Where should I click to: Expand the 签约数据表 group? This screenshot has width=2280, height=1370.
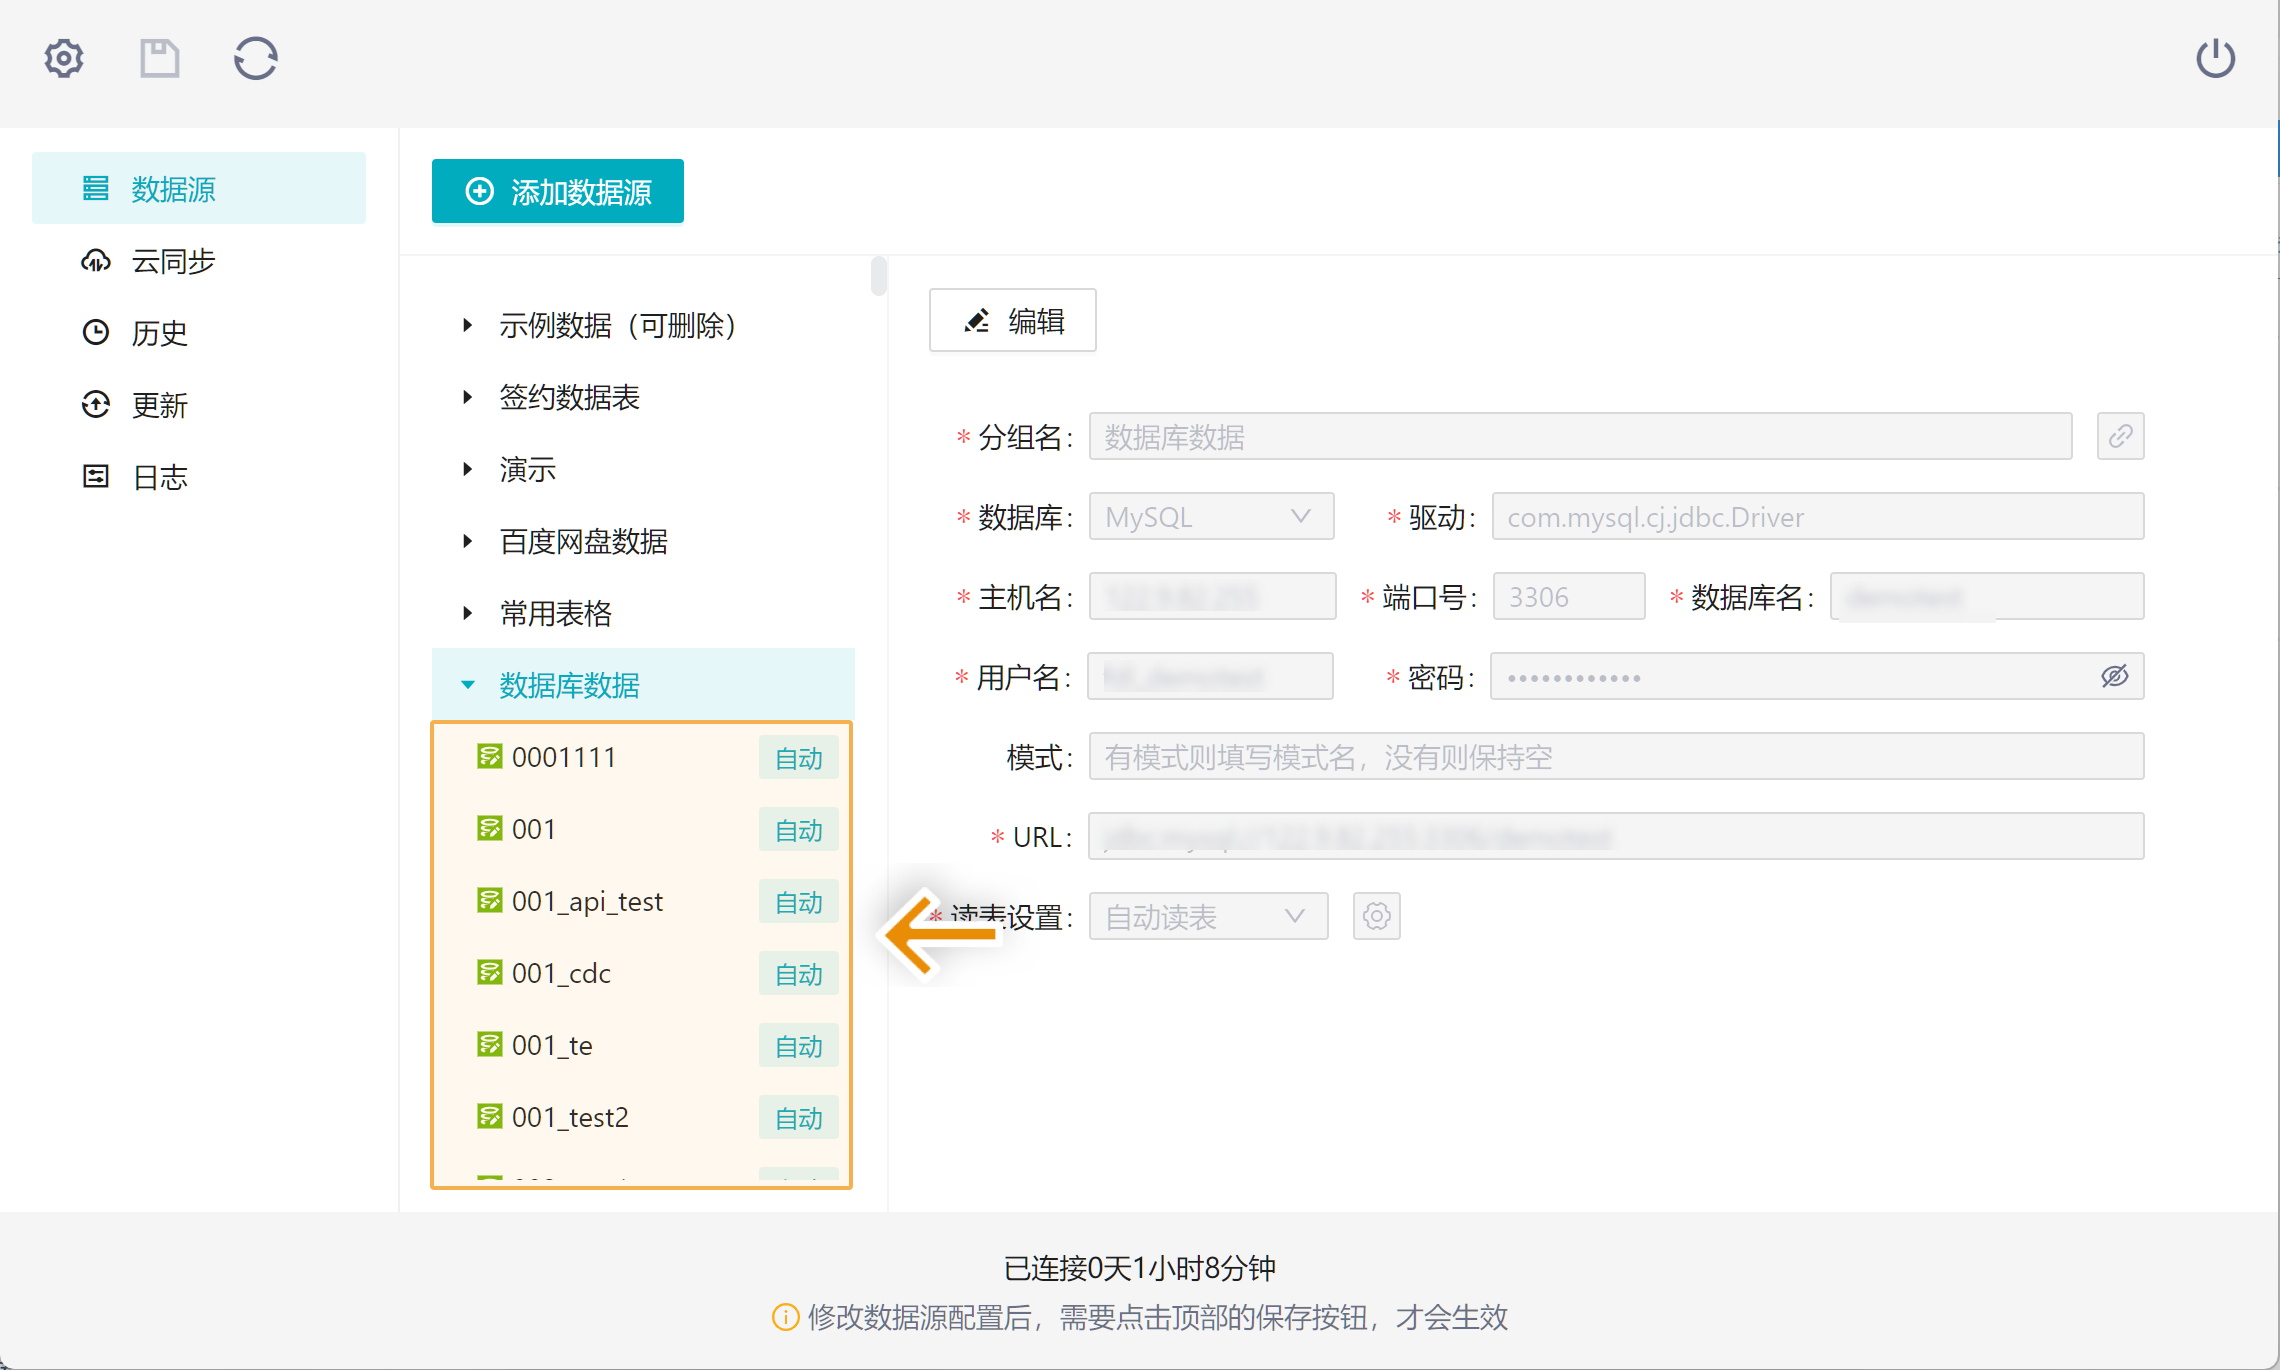coord(468,397)
